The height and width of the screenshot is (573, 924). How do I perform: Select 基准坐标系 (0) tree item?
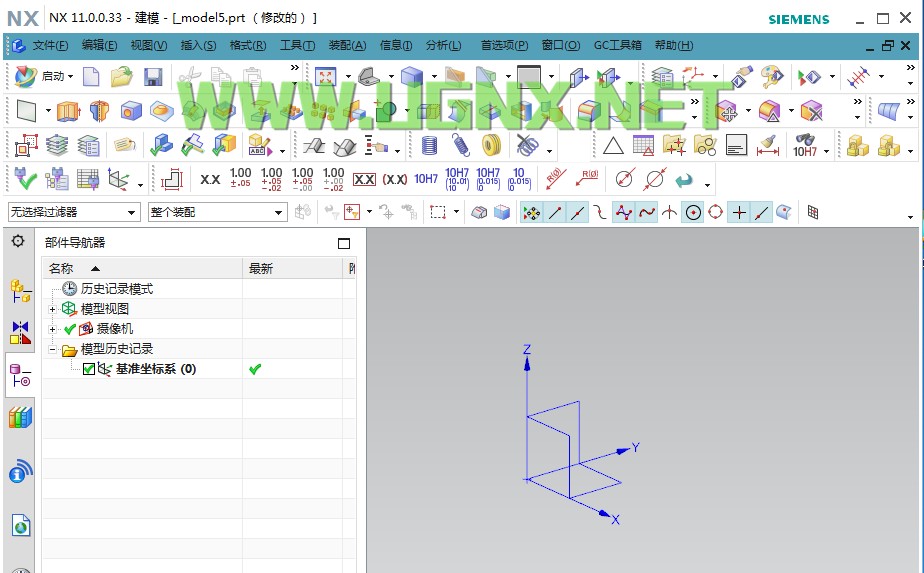click(x=156, y=369)
